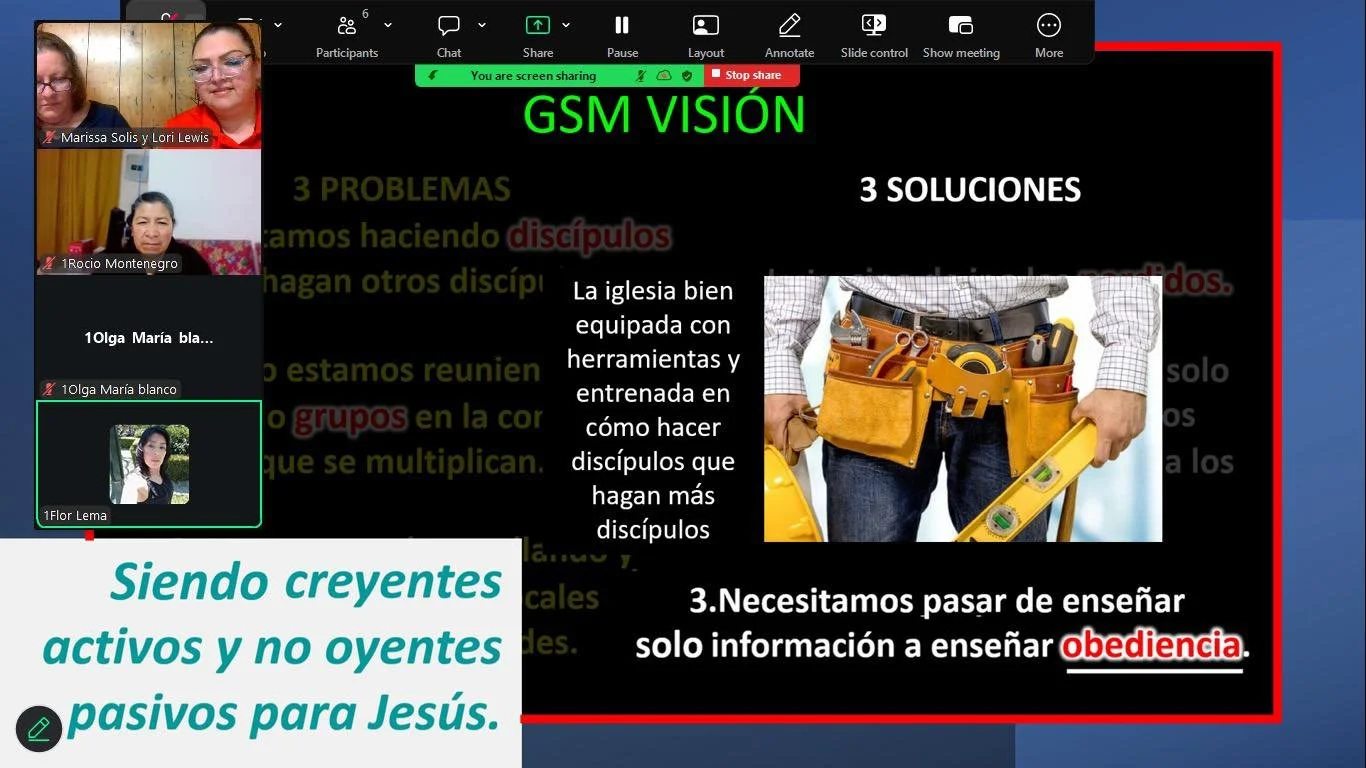Click the cloud icon in sharing bar
Image resolution: width=1366 pixels, height=768 pixels.
point(664,75)
